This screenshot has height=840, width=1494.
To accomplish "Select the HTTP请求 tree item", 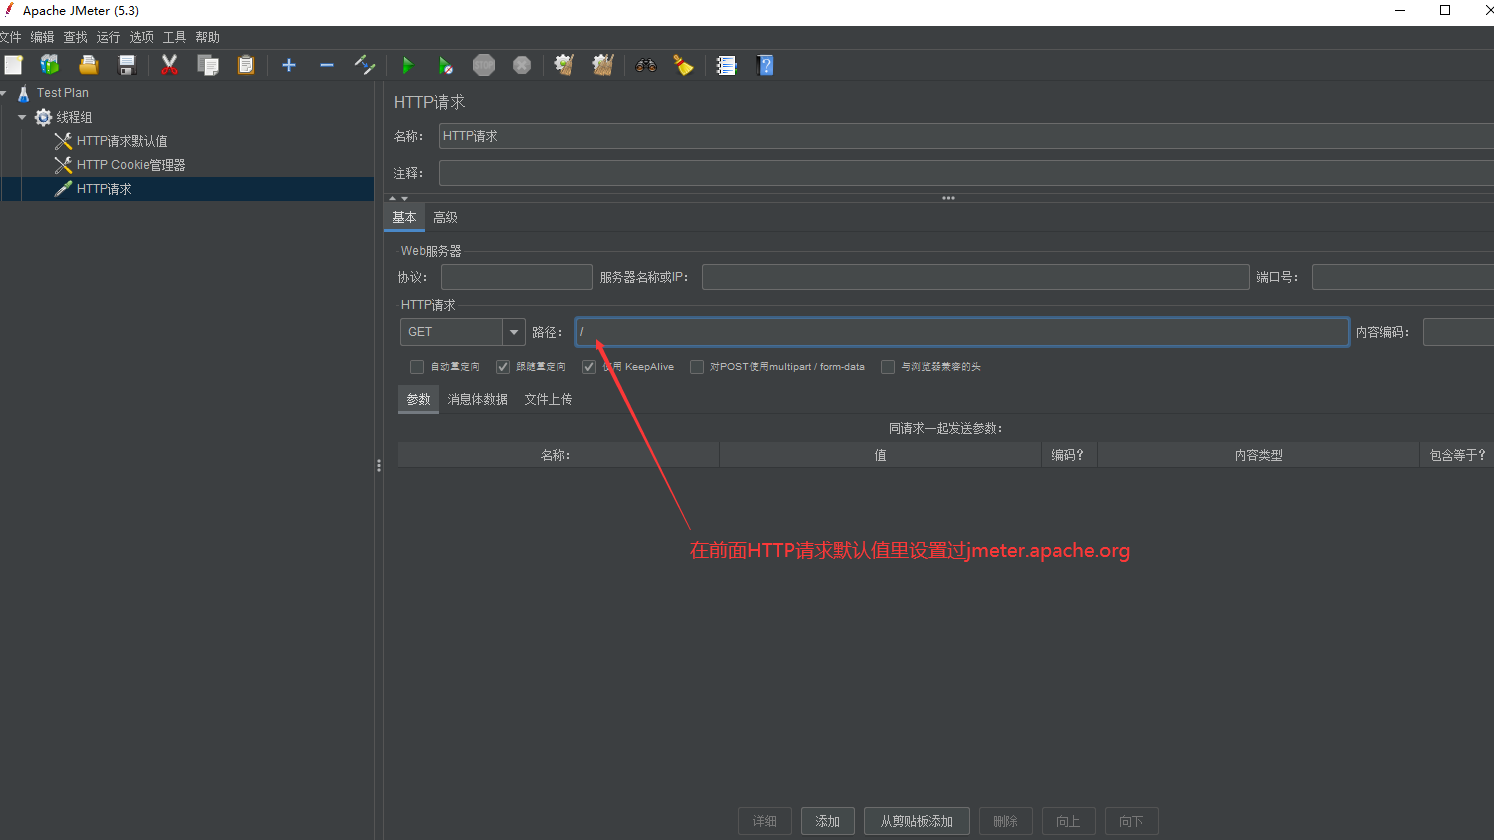I will (x=104, y=189).
